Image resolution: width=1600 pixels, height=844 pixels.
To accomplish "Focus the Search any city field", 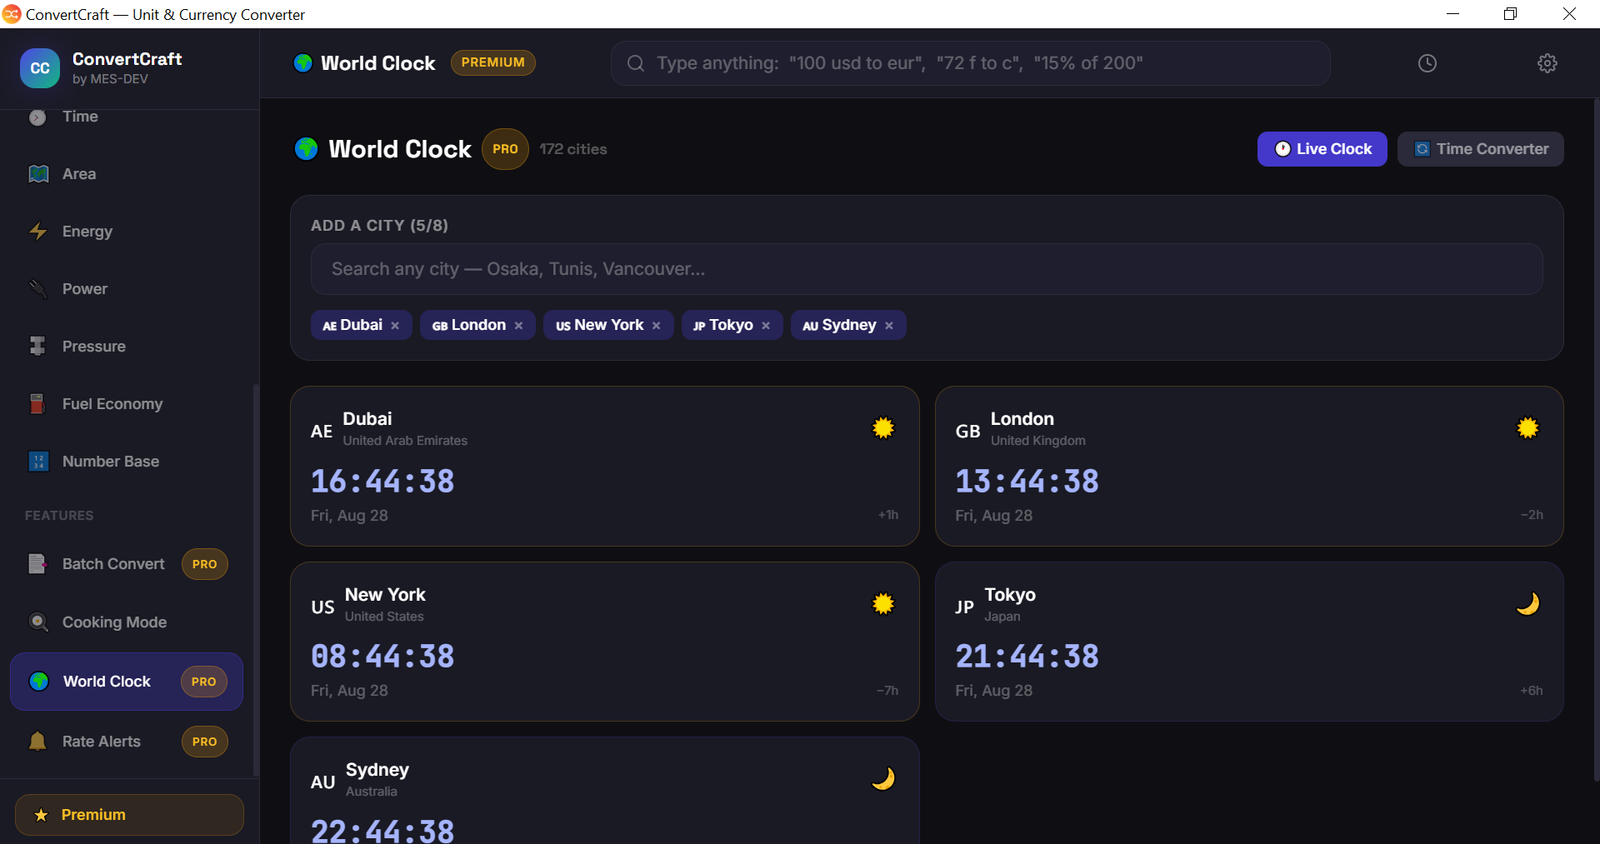I will 926,269.
